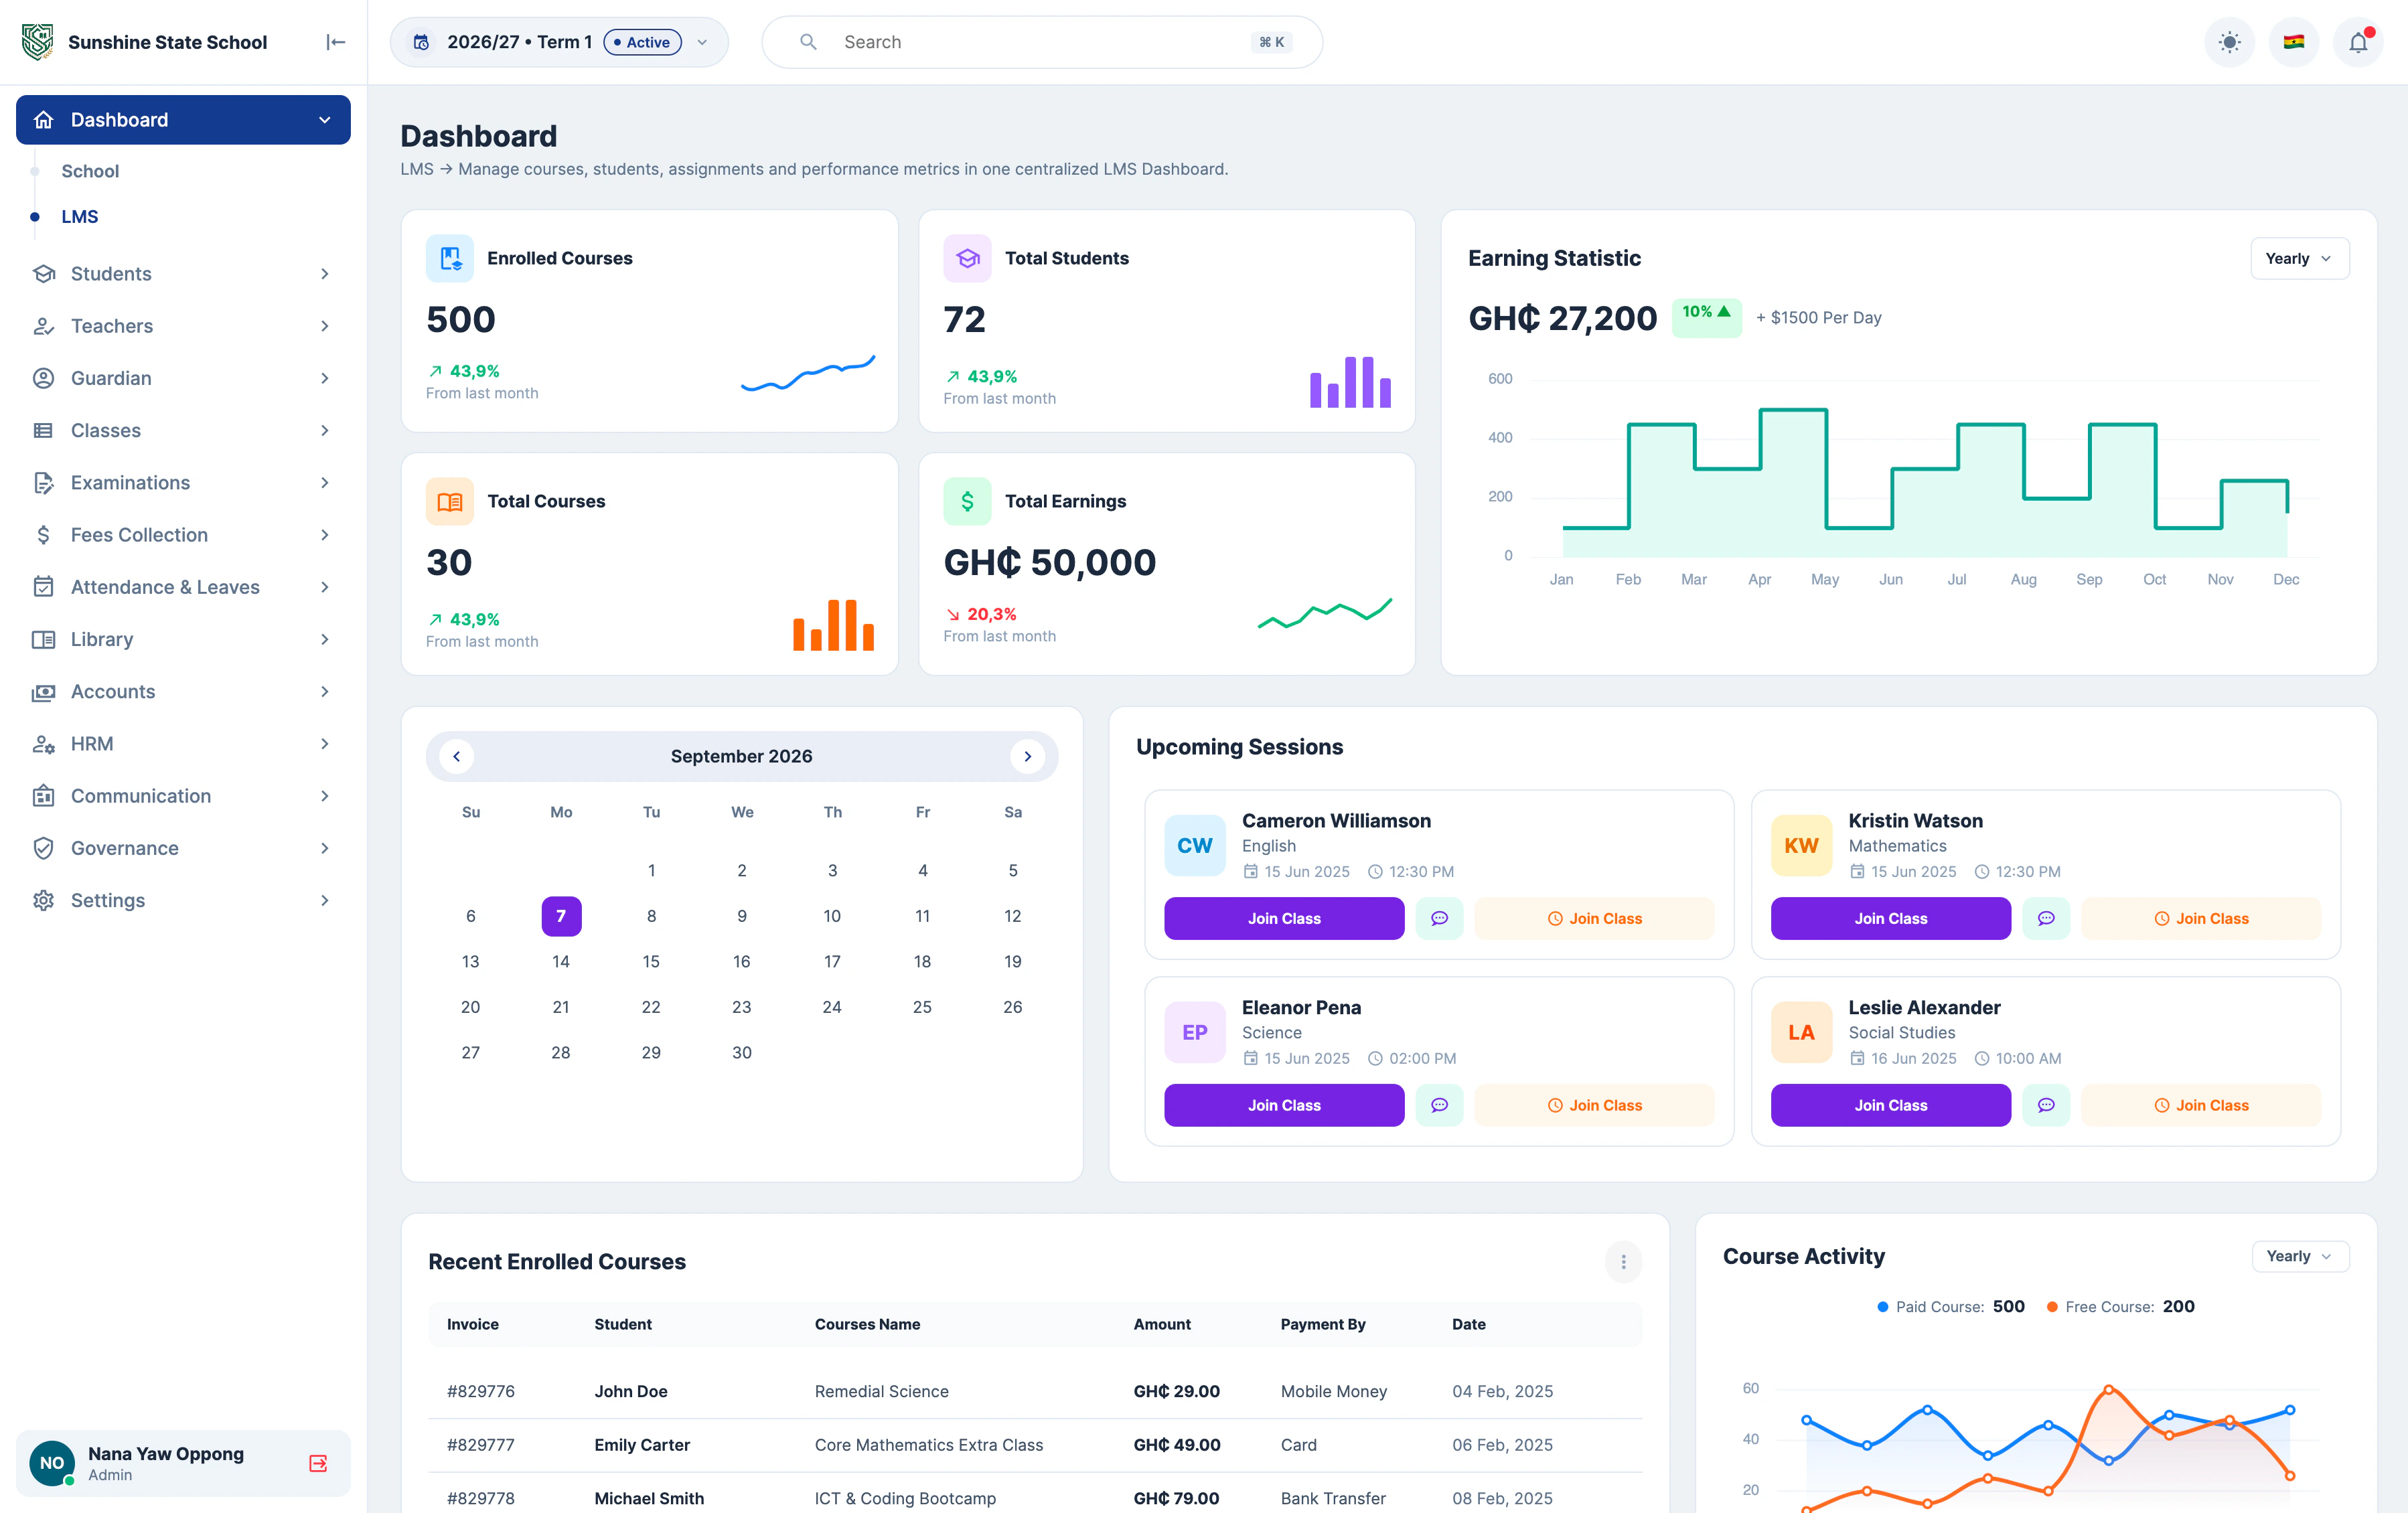Expand the Examinations sidebar menu

[x=183, y=483]
